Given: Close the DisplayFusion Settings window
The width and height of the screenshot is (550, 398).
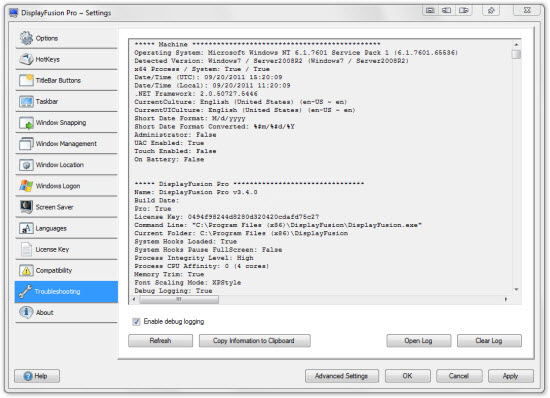Looking at the screenshot, I should click(527, 11).
